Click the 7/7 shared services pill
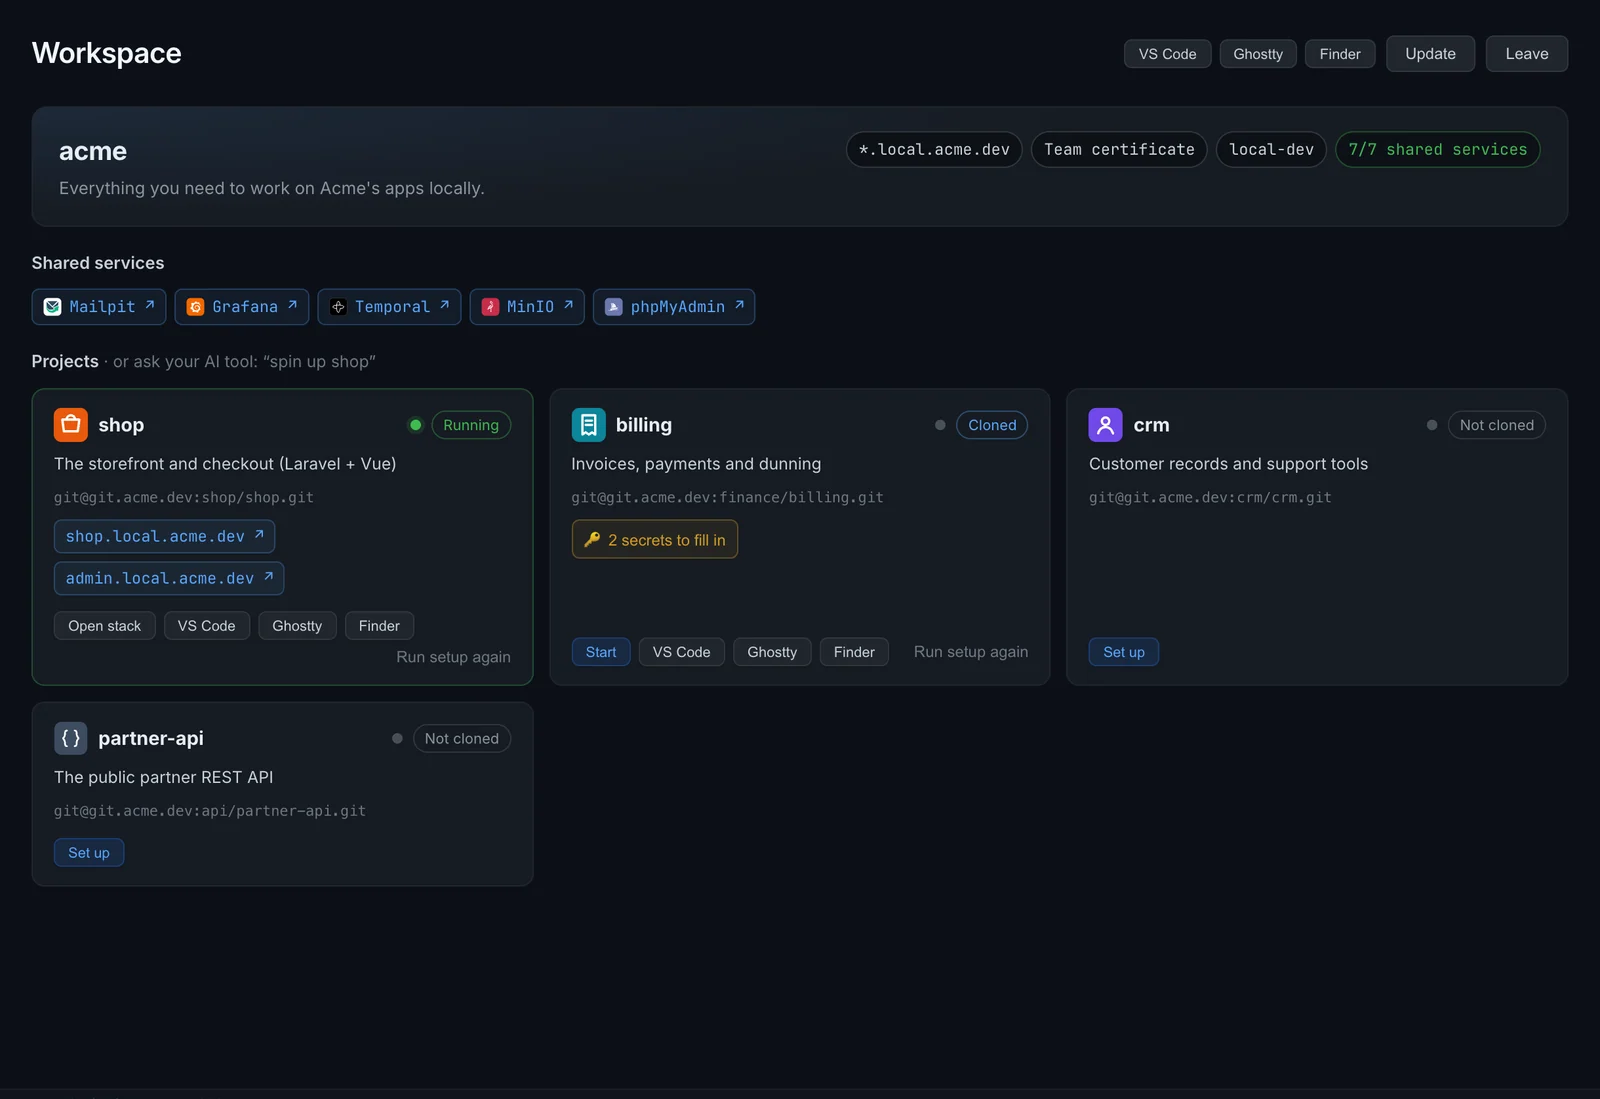The width and height of the screenshot is (1600, 1099). tap(1438, 150)
